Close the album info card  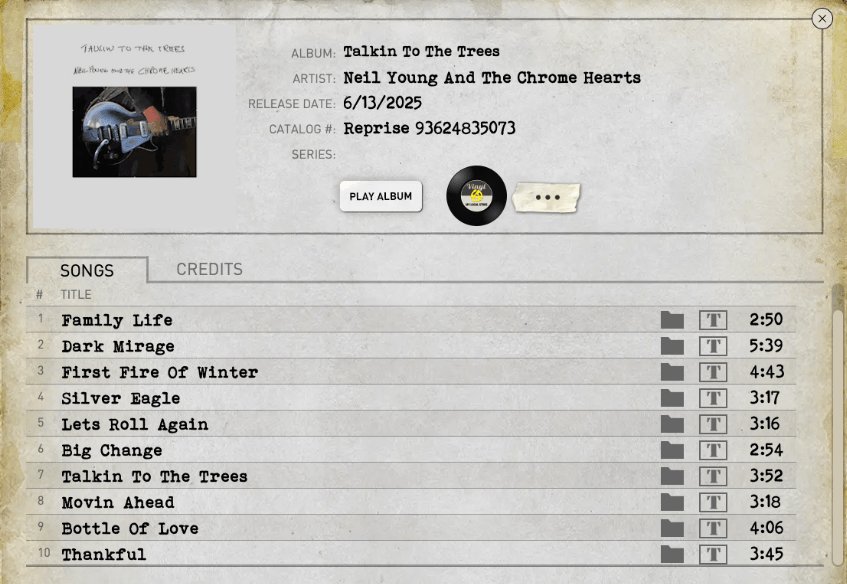[822, 19]
